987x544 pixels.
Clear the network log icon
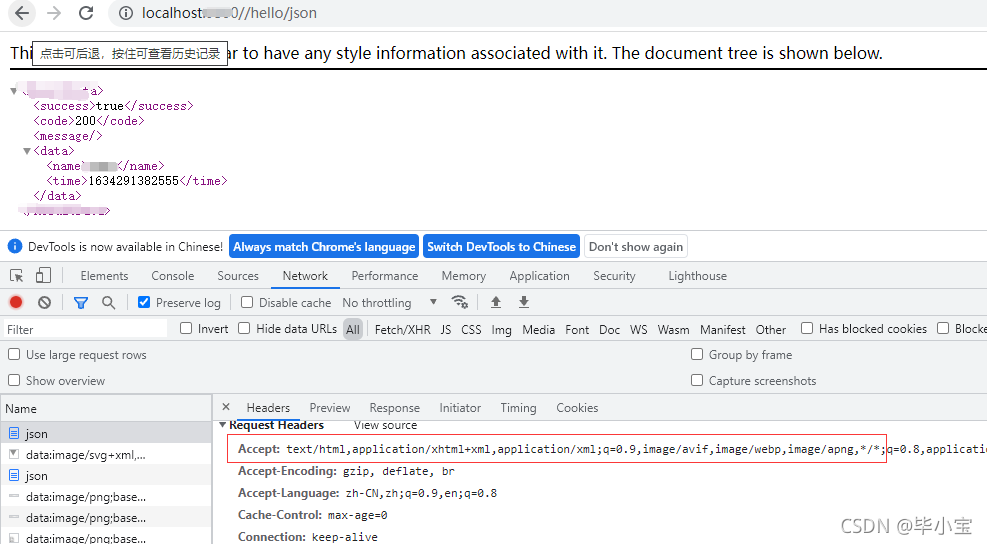coord(44,303)
